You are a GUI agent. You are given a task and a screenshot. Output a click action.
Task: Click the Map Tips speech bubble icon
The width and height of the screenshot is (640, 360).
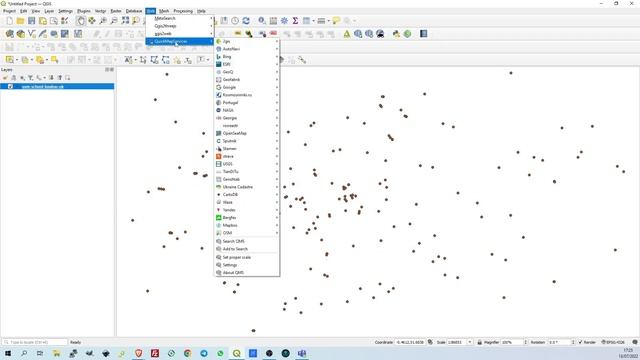pyautogui.click(x=336, y=21)
